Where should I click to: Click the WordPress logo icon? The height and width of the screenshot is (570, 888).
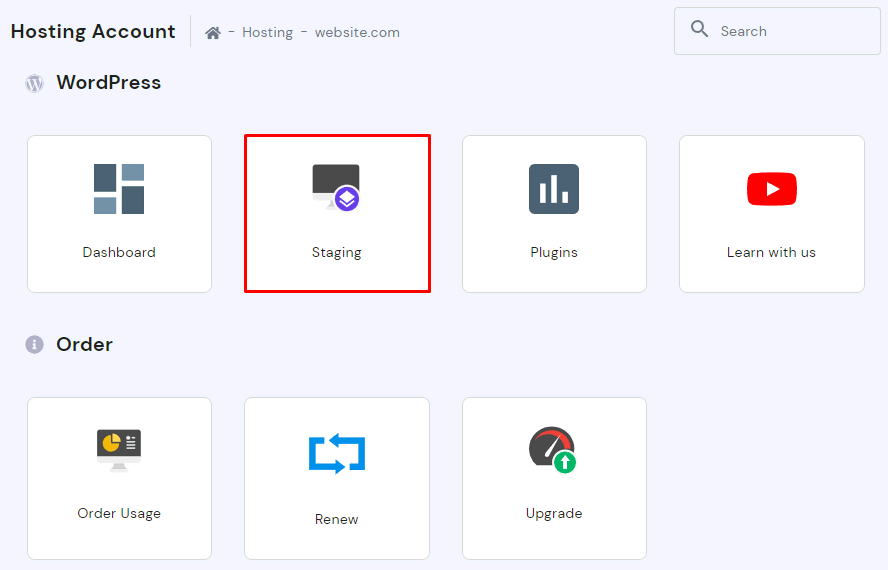(x=35, y=84)
